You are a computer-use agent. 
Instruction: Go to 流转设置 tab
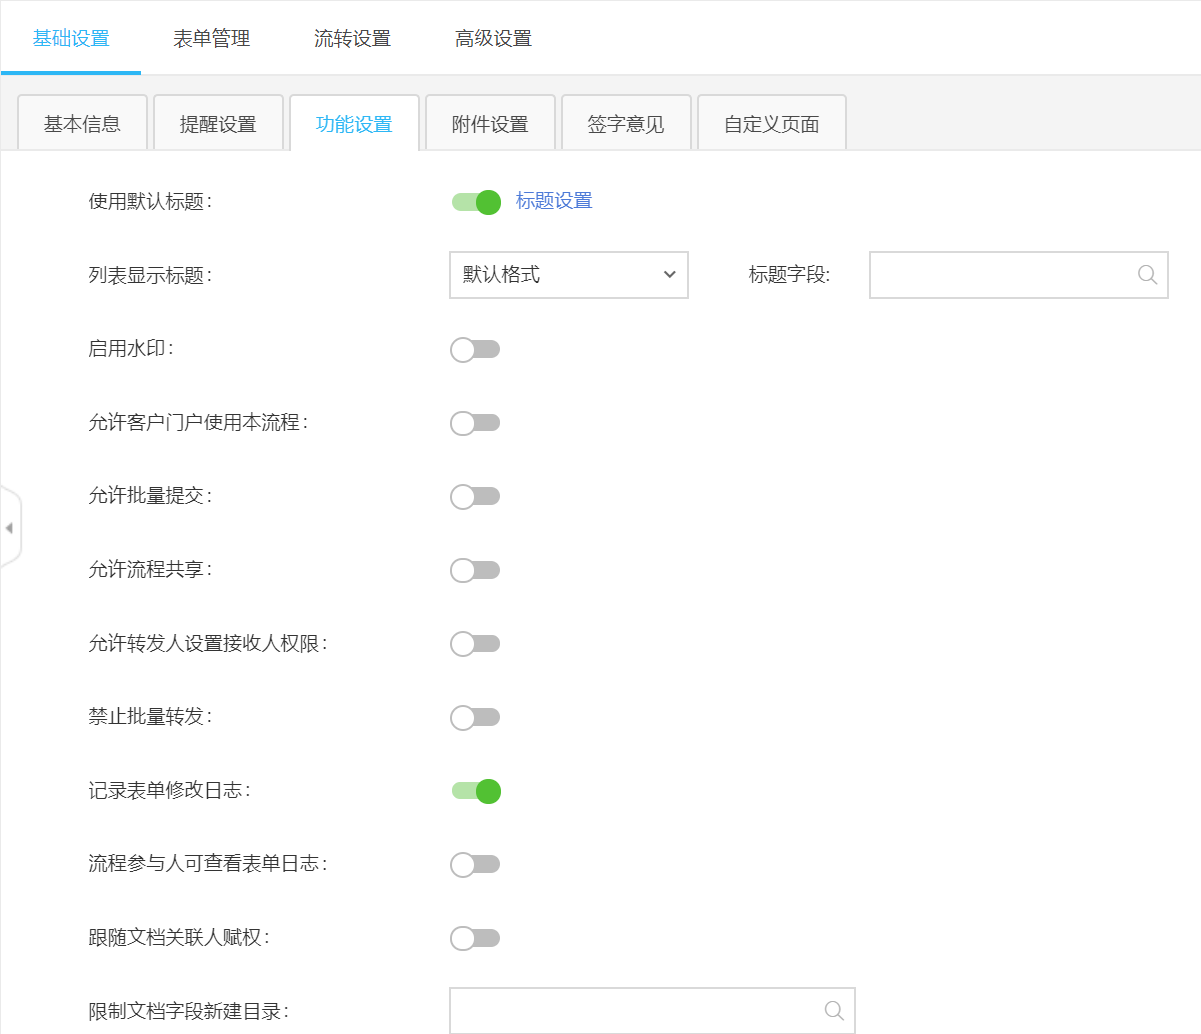(352, 39)
